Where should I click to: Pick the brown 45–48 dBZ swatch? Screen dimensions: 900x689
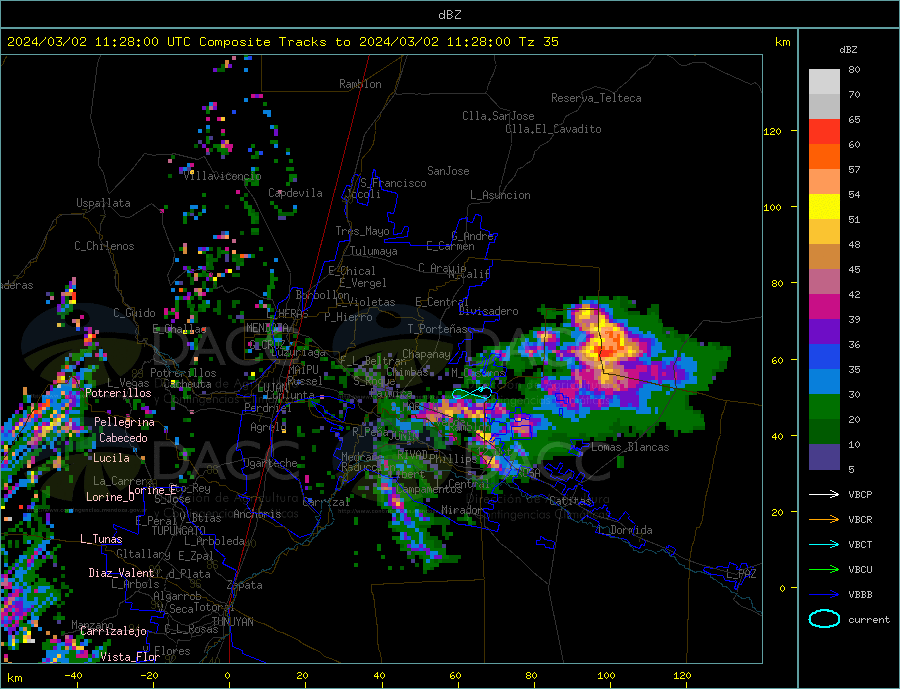click(824, 257)
